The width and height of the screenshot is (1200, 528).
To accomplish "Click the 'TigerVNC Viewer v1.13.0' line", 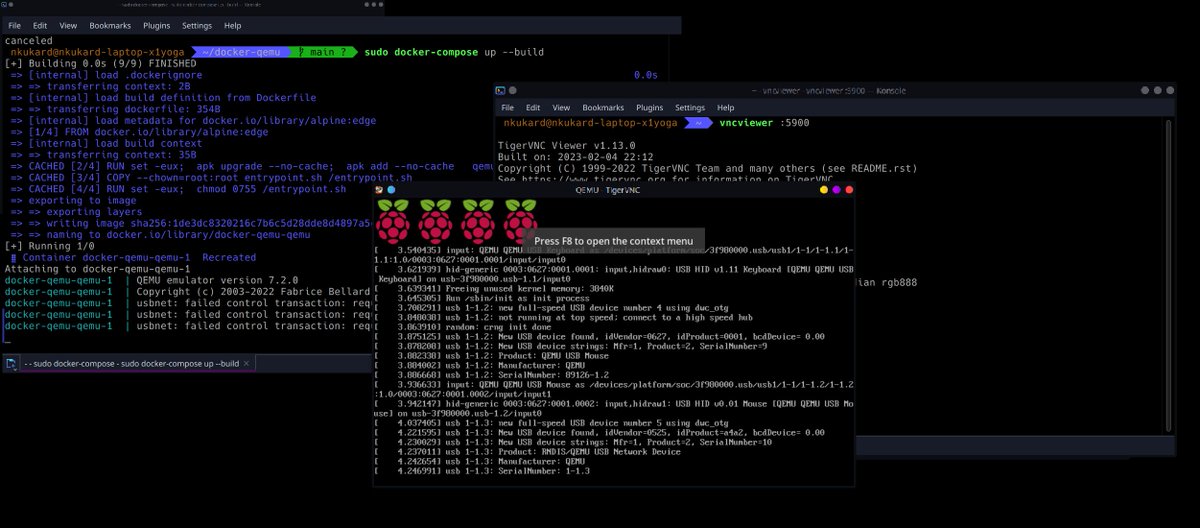I will (x=568, y=146).
